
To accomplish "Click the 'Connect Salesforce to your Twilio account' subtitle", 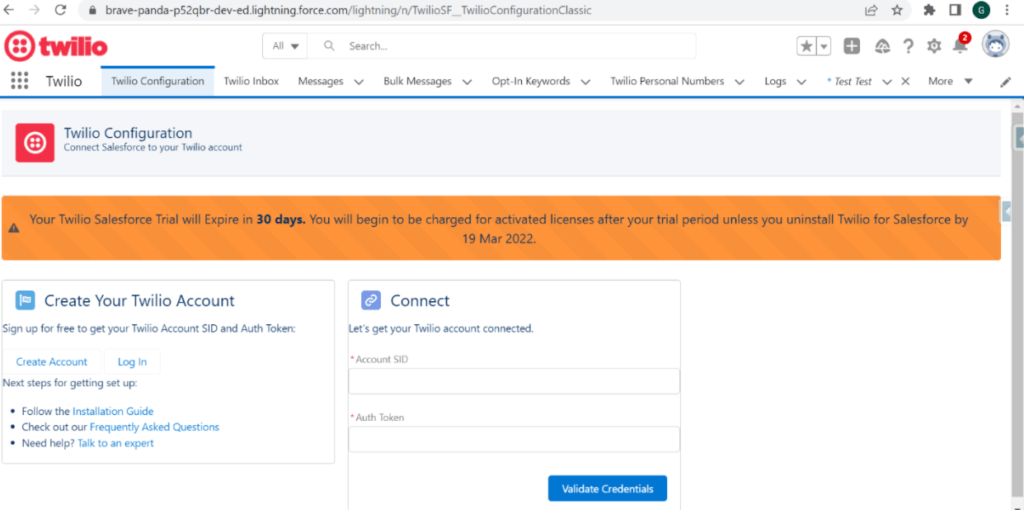I will tap(153, 148).
